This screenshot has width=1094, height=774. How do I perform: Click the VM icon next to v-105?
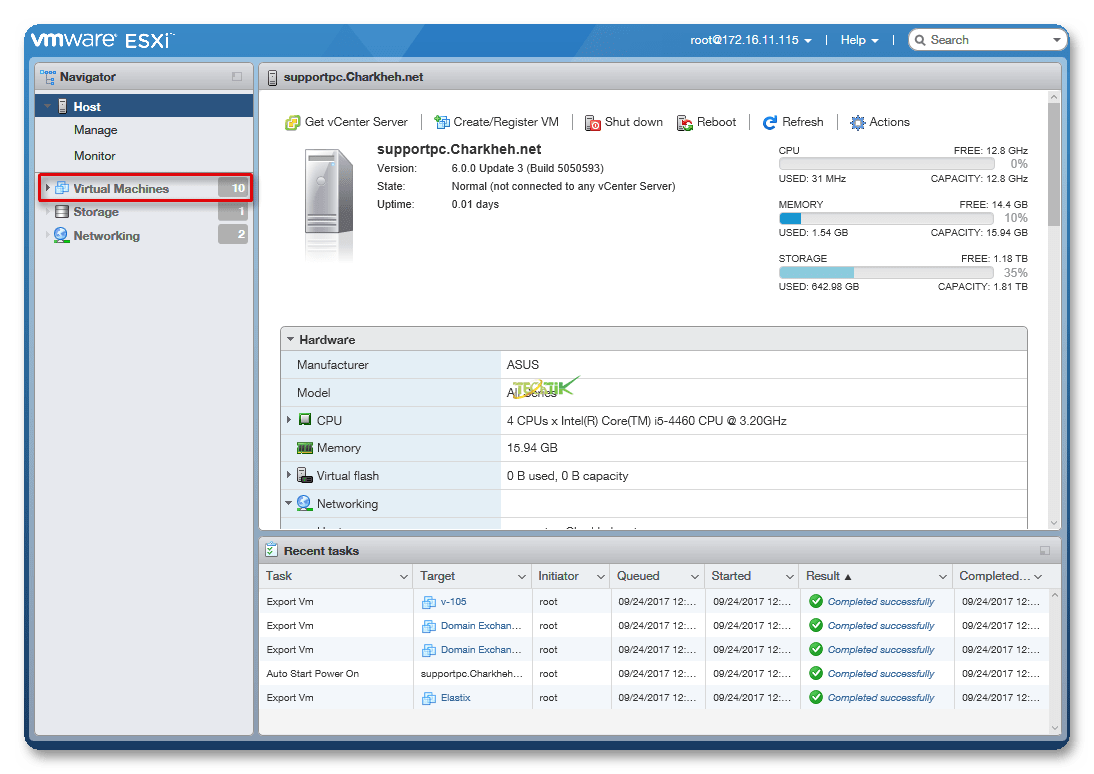point(429,602)
